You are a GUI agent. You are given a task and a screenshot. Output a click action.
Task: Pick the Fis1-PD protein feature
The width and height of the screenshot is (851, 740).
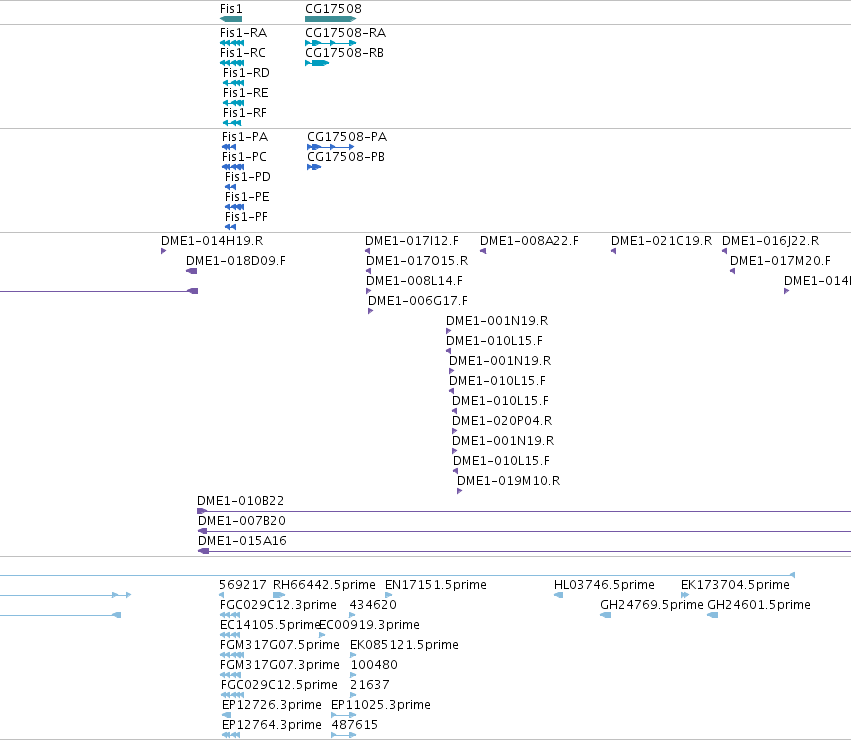247,177
